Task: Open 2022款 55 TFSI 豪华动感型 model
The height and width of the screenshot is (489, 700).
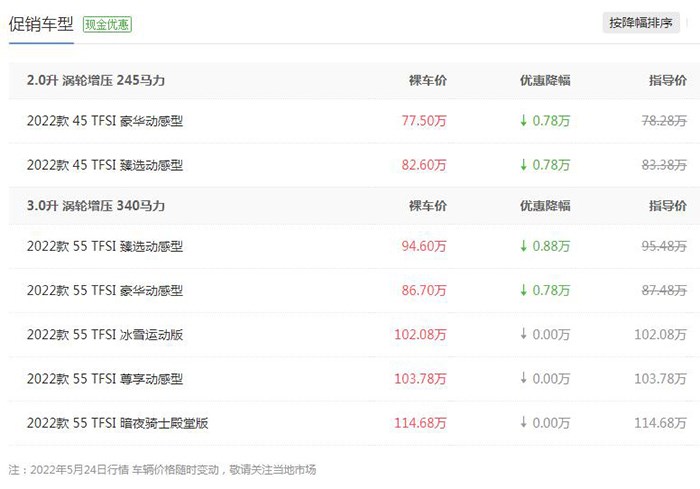Action: (x=105, y=290)
